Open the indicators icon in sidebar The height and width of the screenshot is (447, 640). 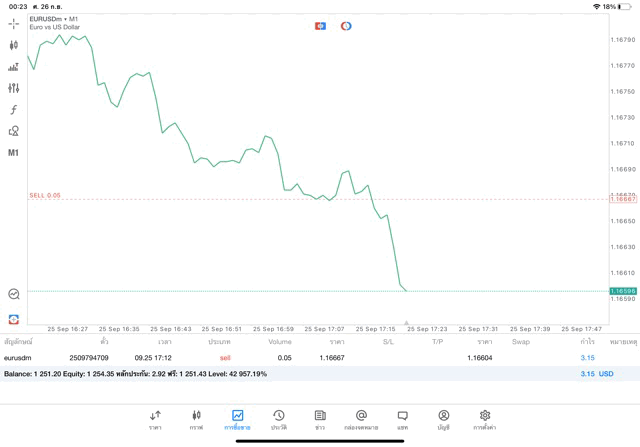pos(14,67)
